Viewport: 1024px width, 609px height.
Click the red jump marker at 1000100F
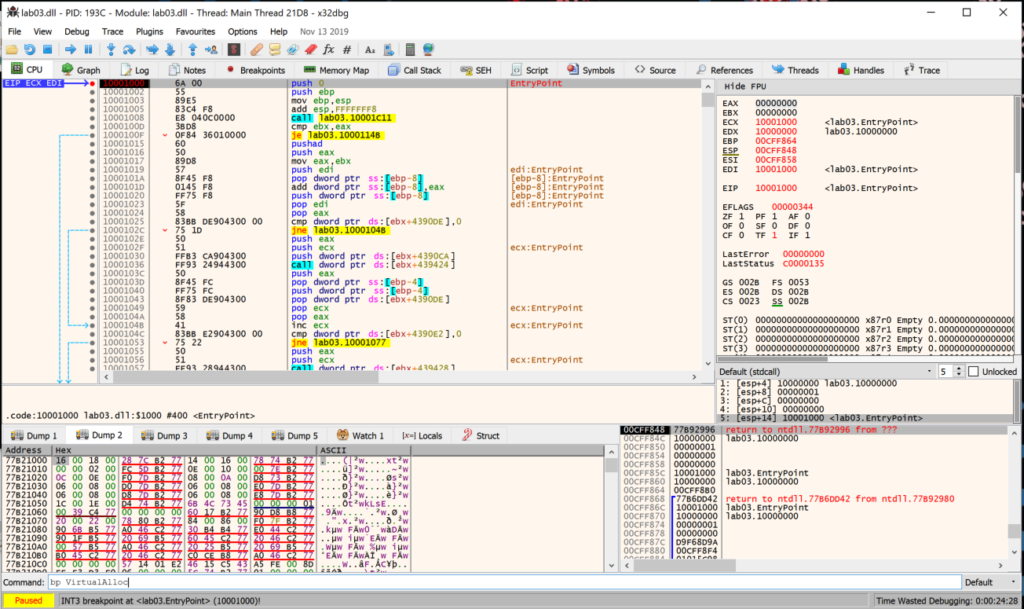tap(165, 135)
